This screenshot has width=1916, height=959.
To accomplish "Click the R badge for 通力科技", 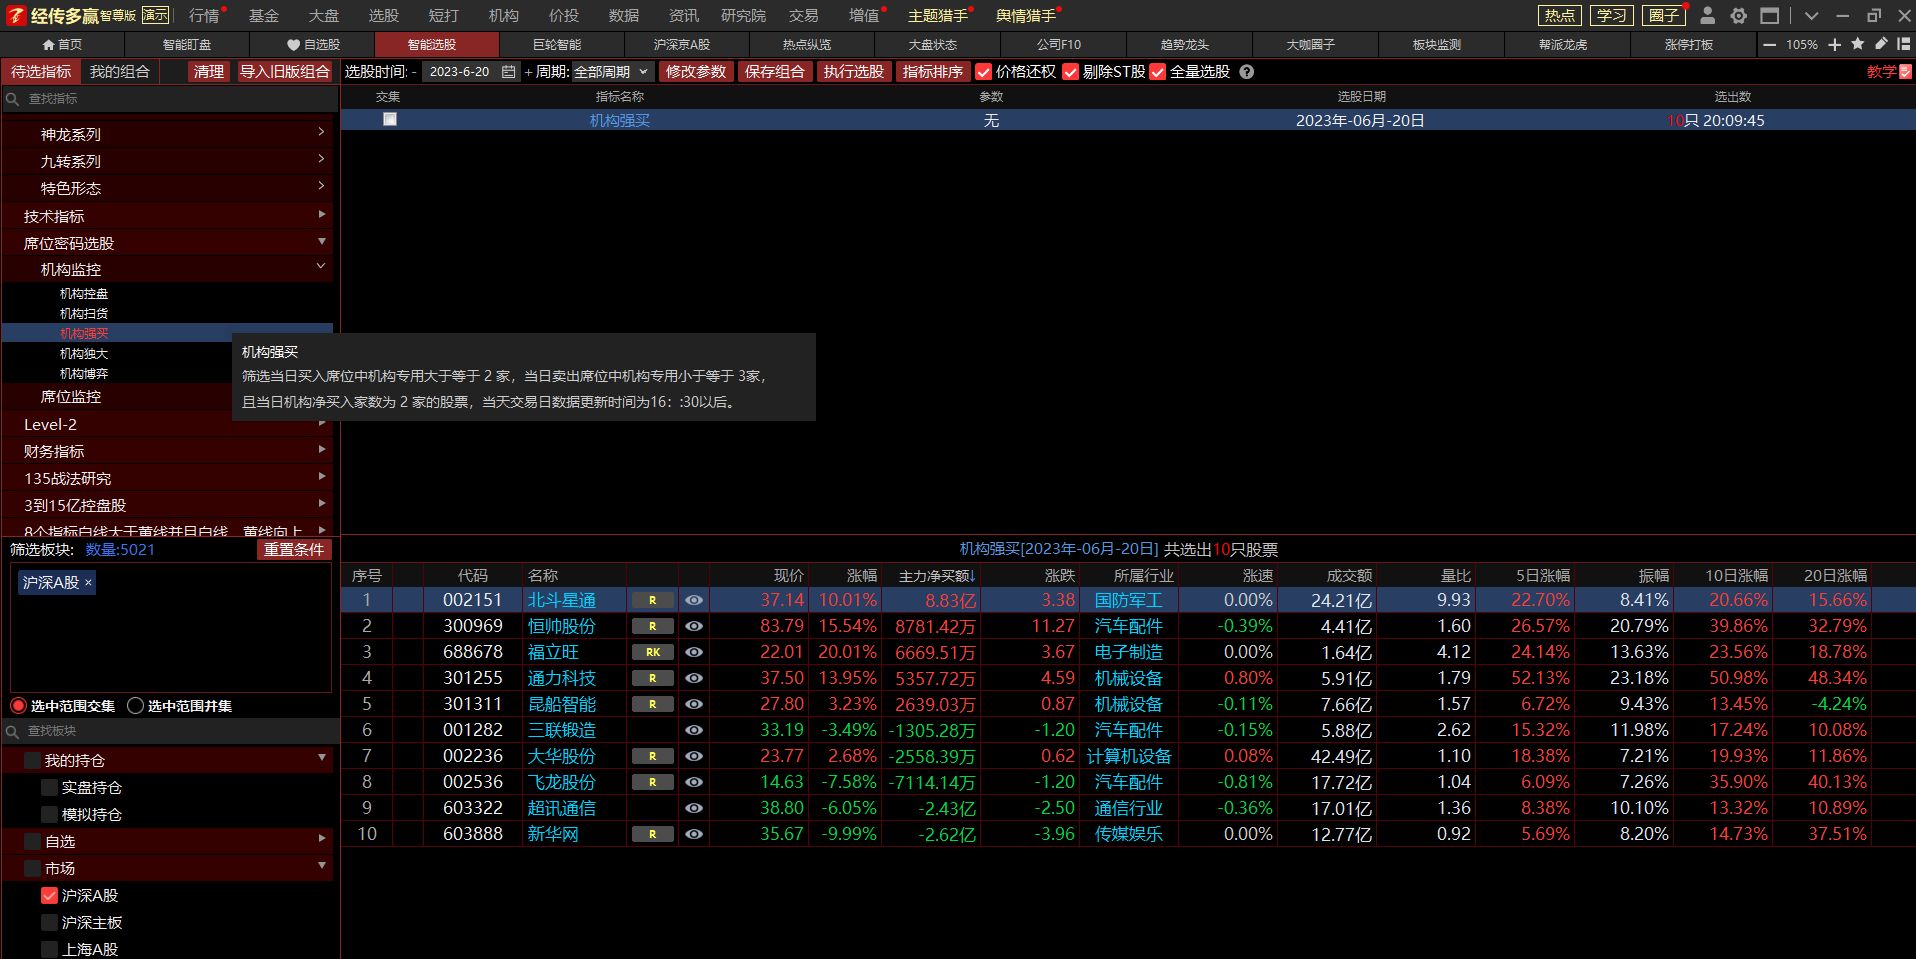I will point(653,678).
